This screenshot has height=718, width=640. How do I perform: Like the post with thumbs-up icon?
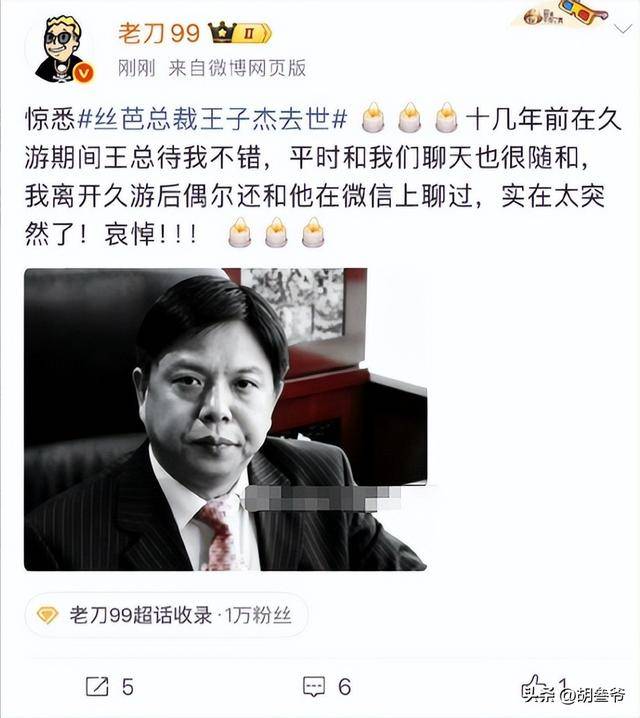point(537,685)
